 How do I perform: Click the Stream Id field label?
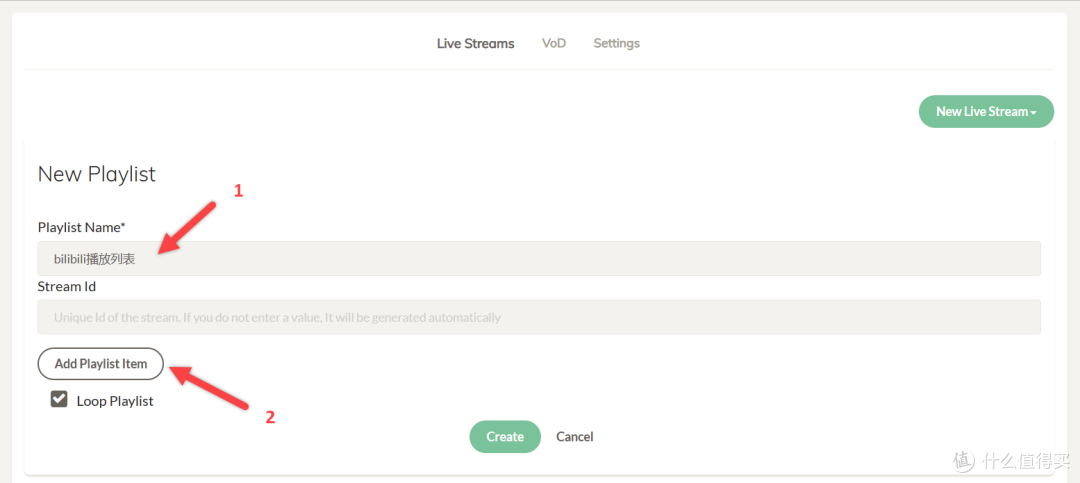point(67,286)
